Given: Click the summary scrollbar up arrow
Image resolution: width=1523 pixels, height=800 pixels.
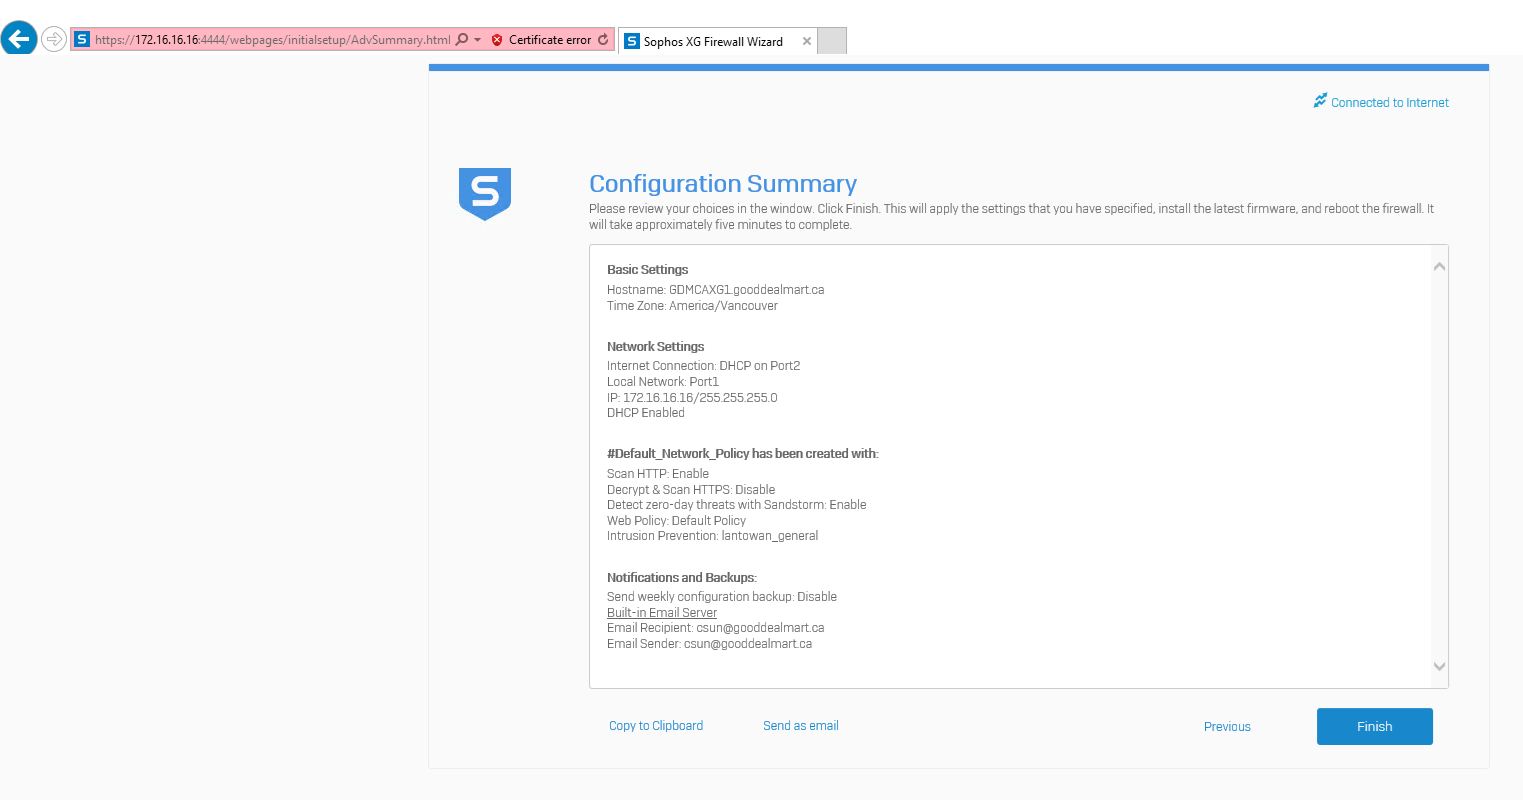Looking at the screenshot, I should tap(1439, 266).
